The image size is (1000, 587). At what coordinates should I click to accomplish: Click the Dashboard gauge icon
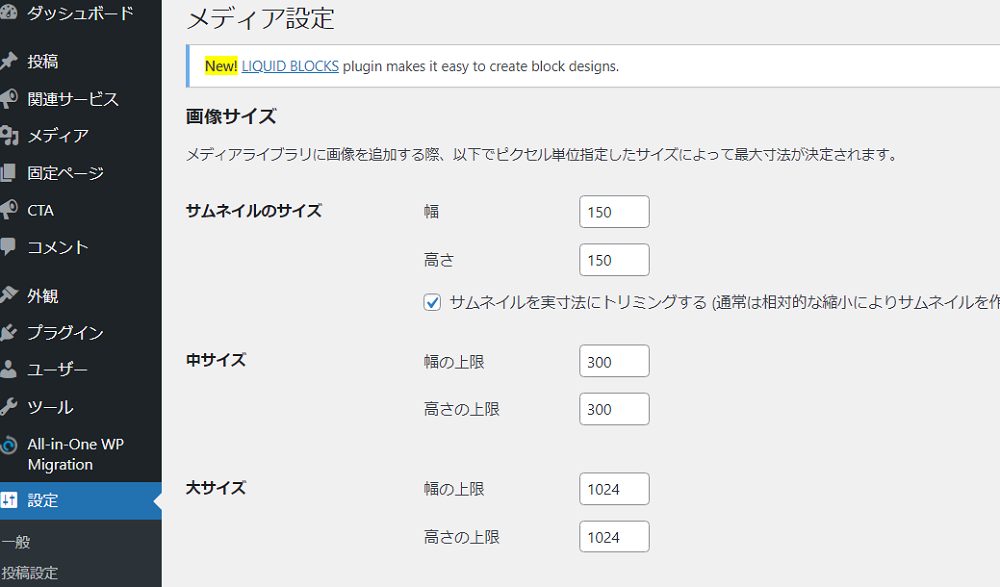point(8,13)
